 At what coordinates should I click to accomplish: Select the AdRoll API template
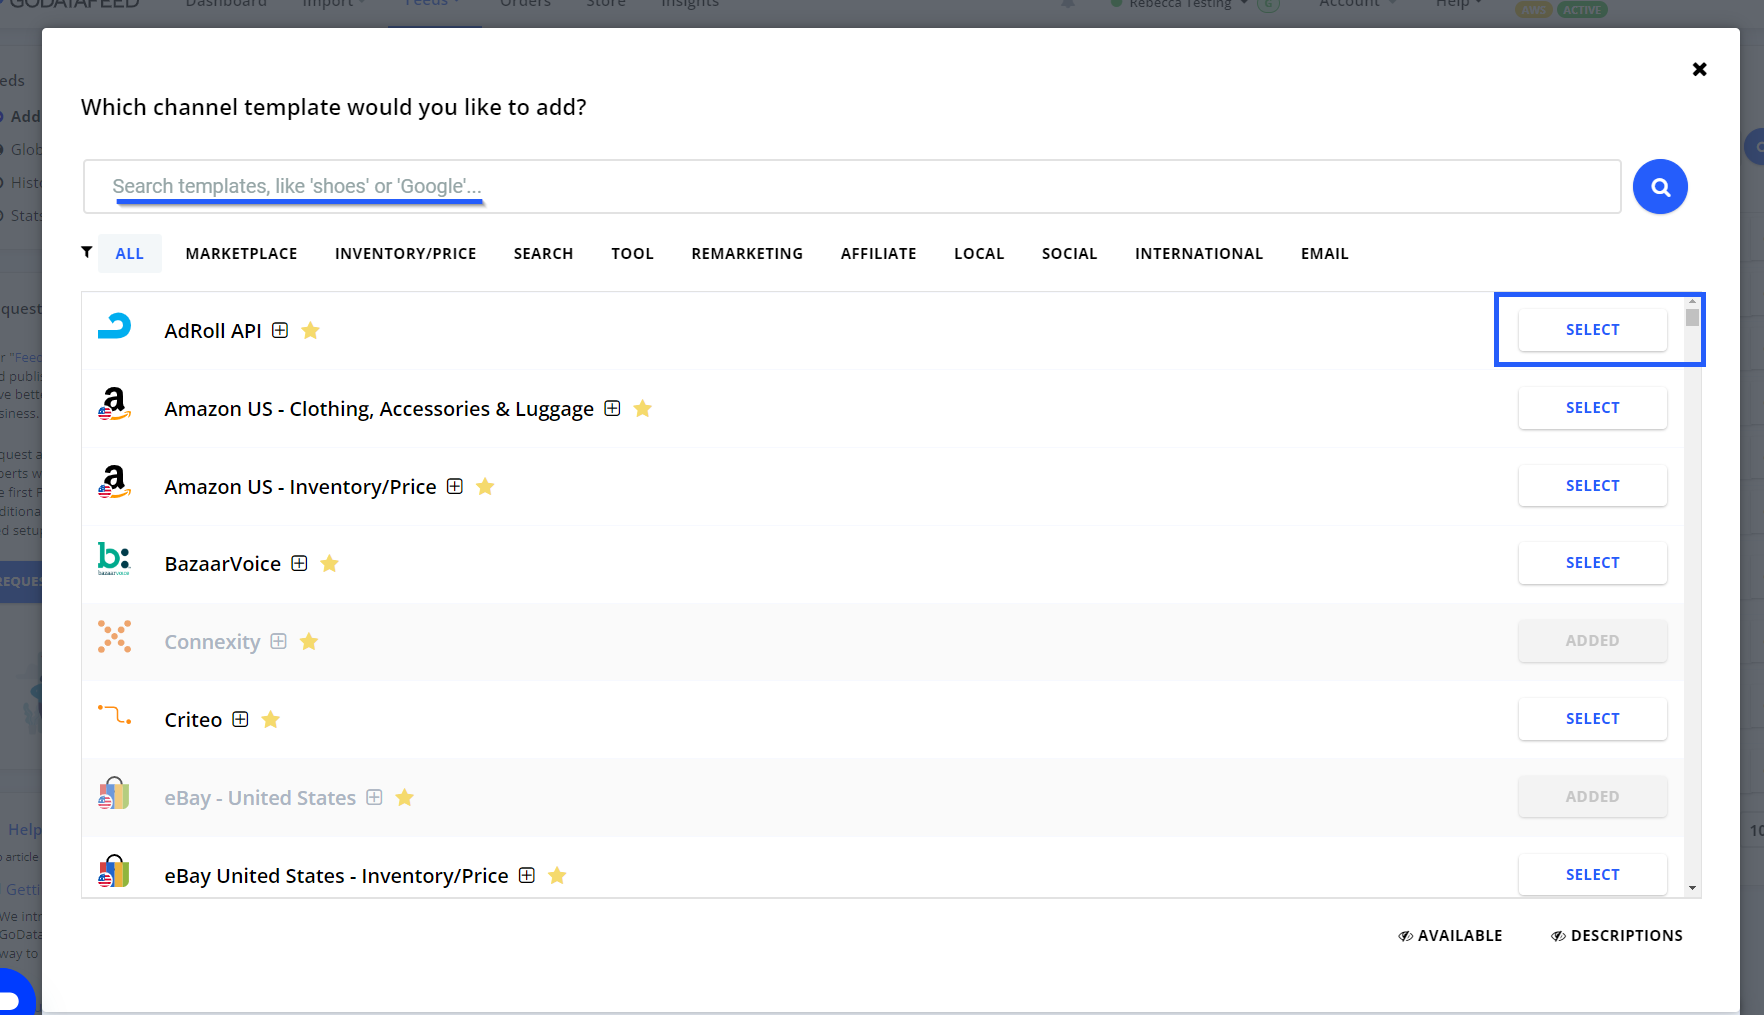click(x=1592, y=330)
